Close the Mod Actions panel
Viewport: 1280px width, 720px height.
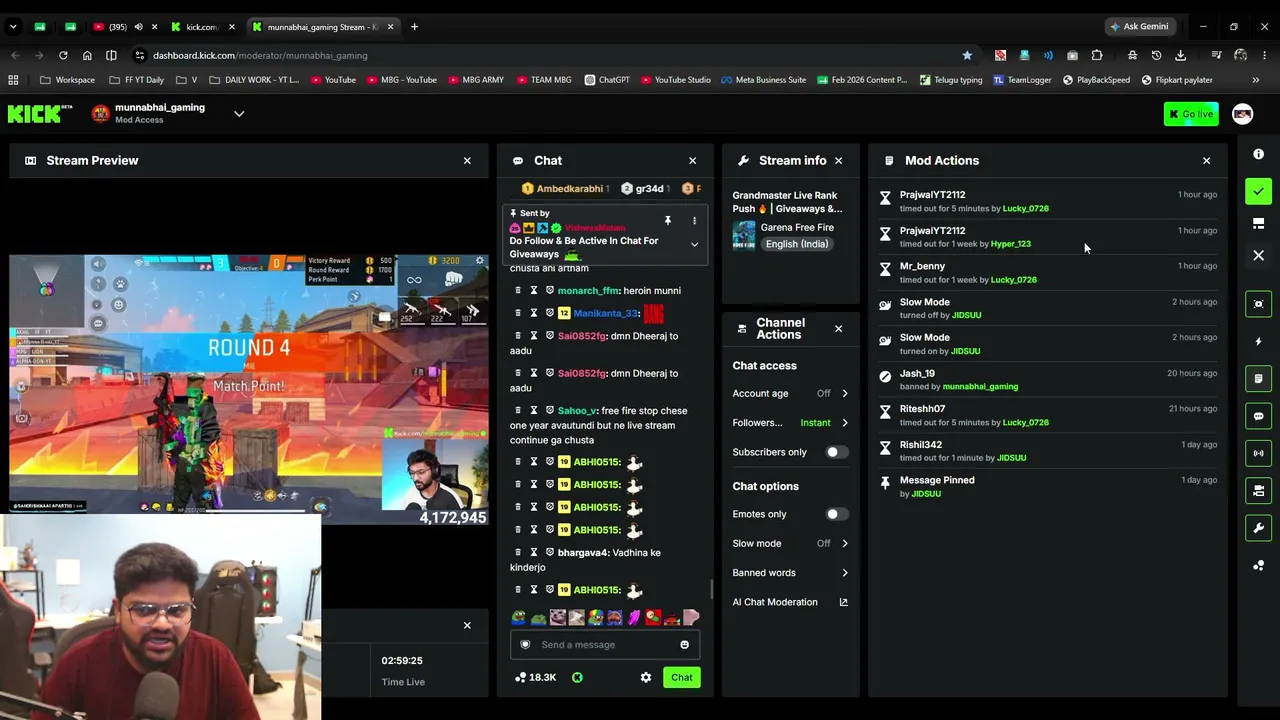pos(1206,160)
